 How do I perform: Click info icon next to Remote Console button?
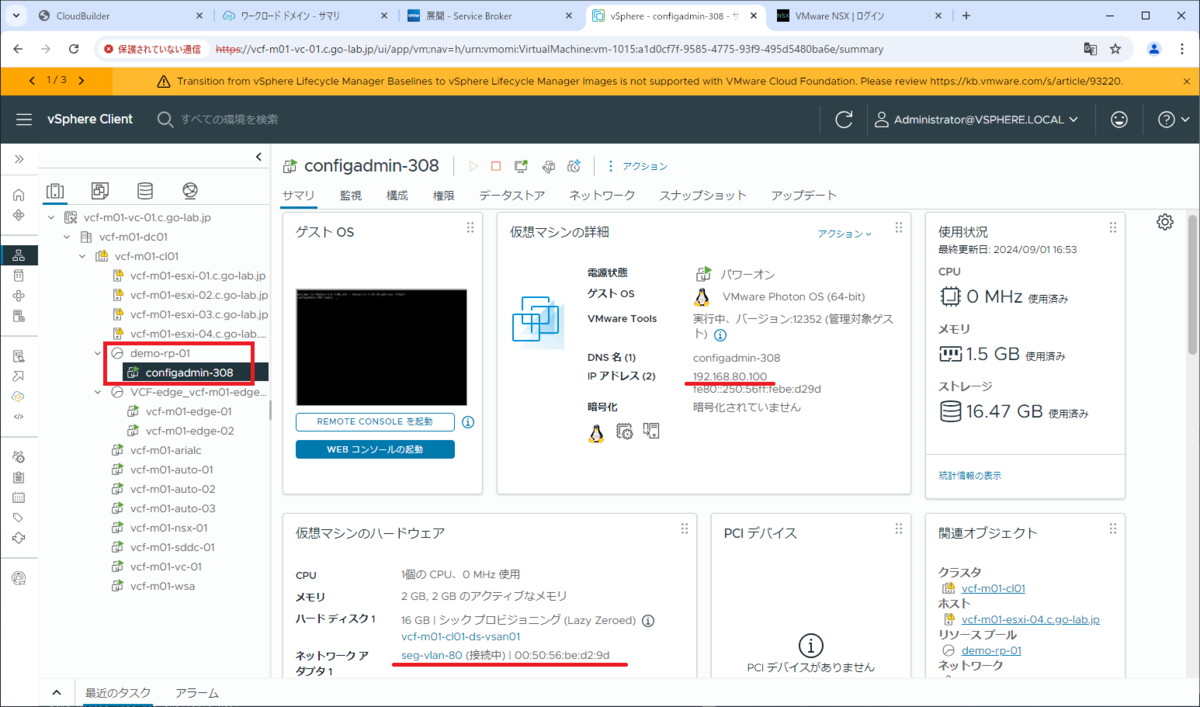[x=467, y=422]
